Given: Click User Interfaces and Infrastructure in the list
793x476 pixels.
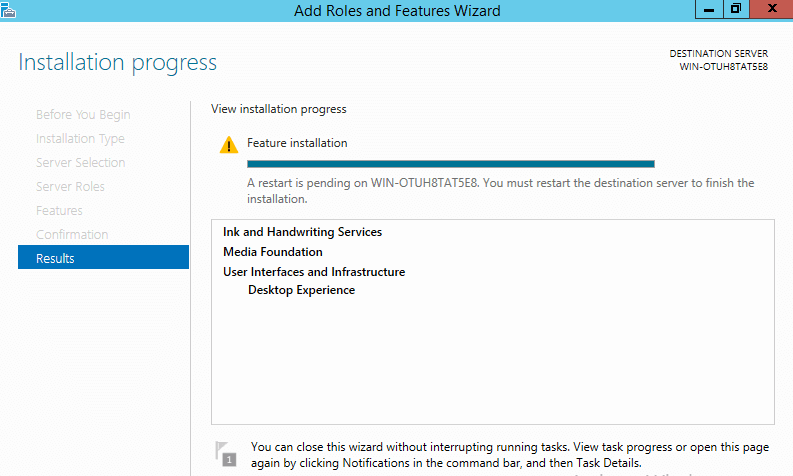Looking at the screenshot, I should click(x=314, y=272).
